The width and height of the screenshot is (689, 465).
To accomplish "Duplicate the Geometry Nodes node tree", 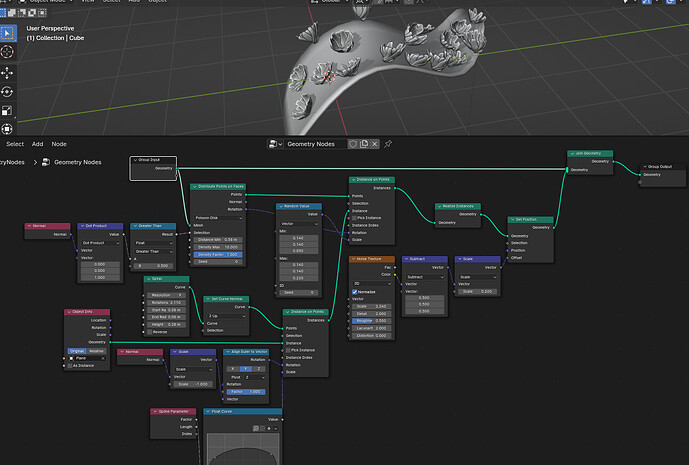I will (x=364, y=144).
